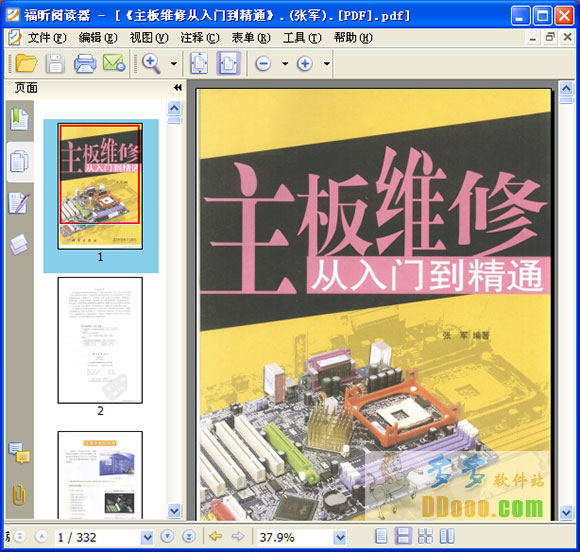Jump to first page button in status bar
580x552 pixels.
tap(20, 536)
